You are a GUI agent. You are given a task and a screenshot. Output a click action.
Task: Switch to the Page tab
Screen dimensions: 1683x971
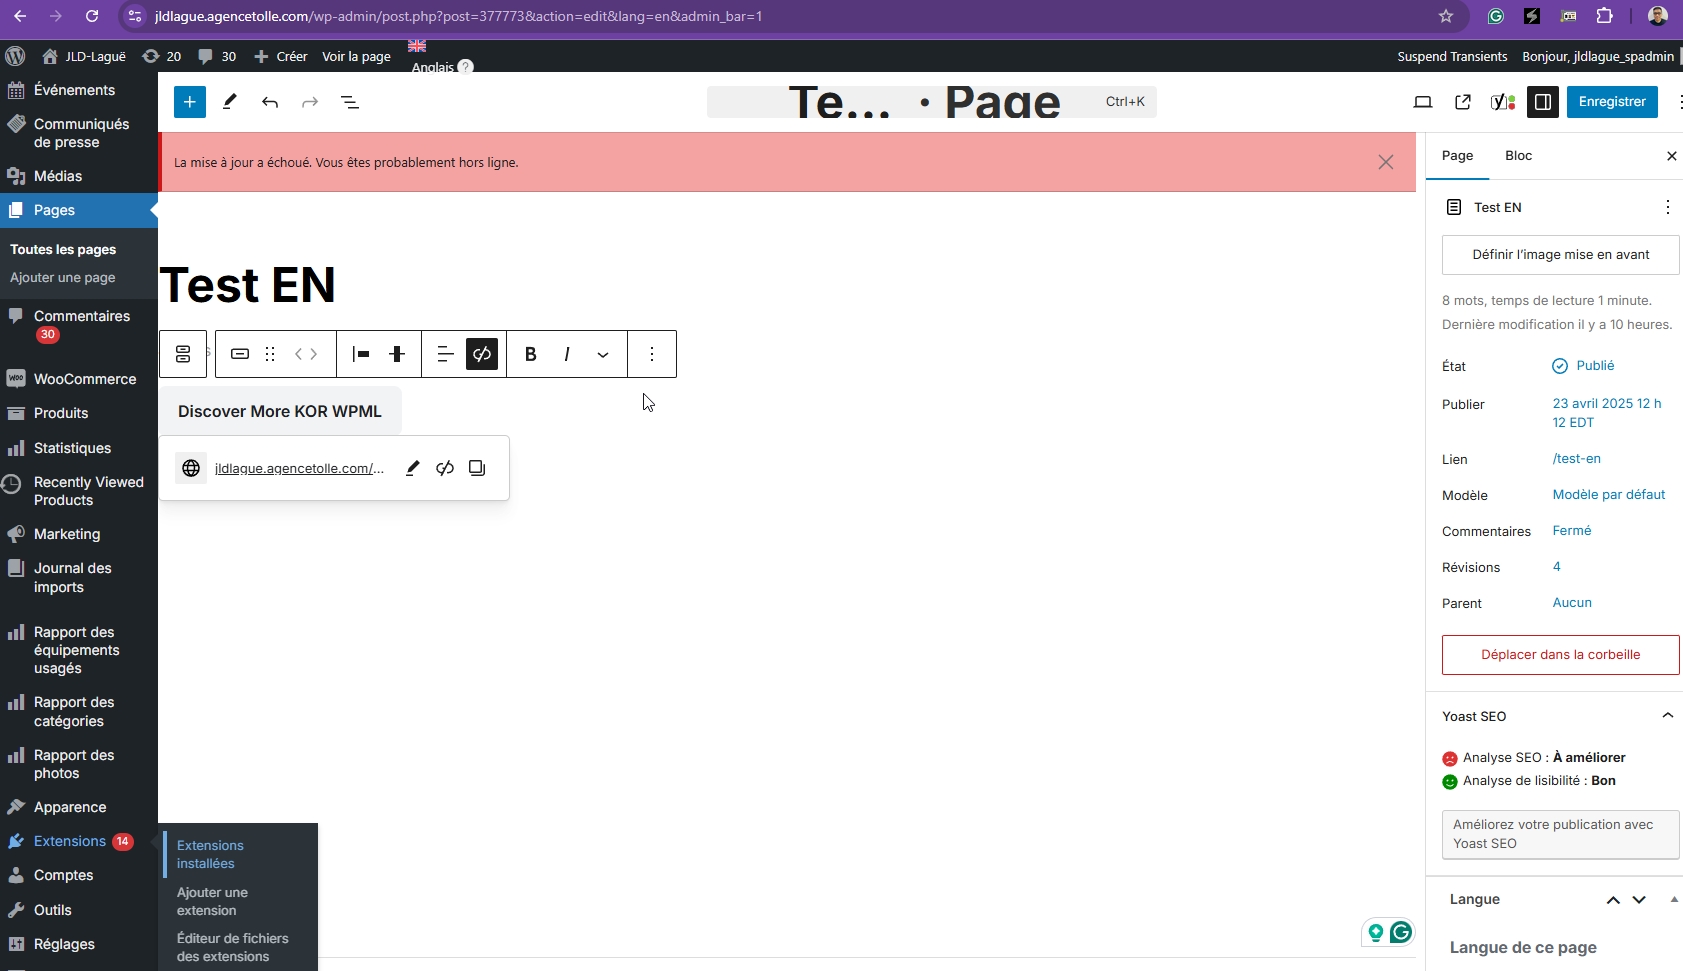pyautogui.click(x=1457, y=156)
